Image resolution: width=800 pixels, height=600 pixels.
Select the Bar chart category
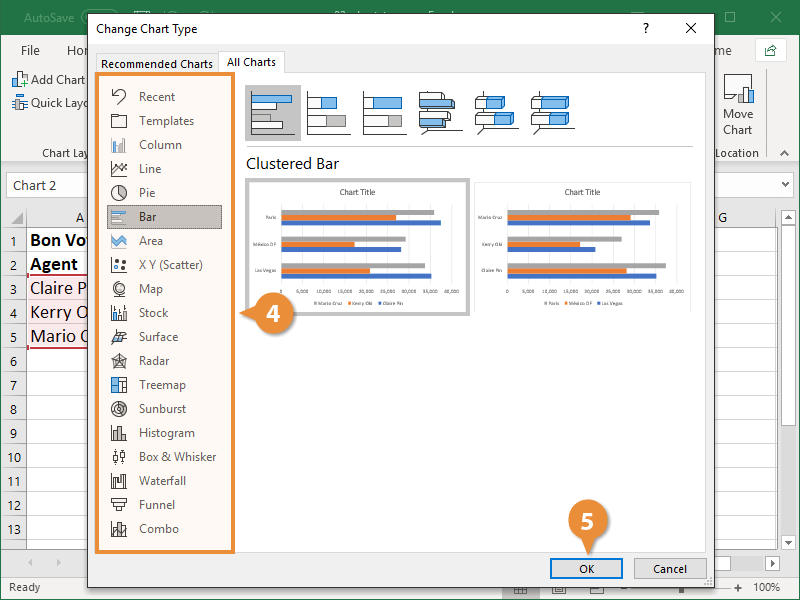[x=164, y=217]
